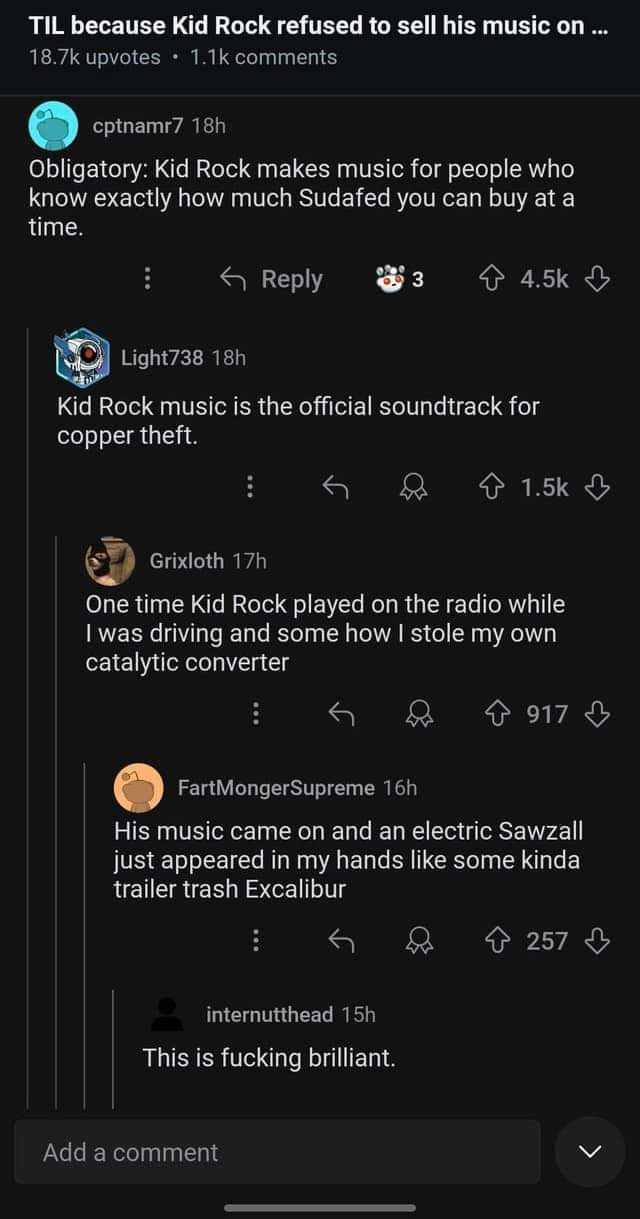This screenshot has height=1219, width=640.
Task: View Grixloth's profile avatar
Action: pos(109,561)
